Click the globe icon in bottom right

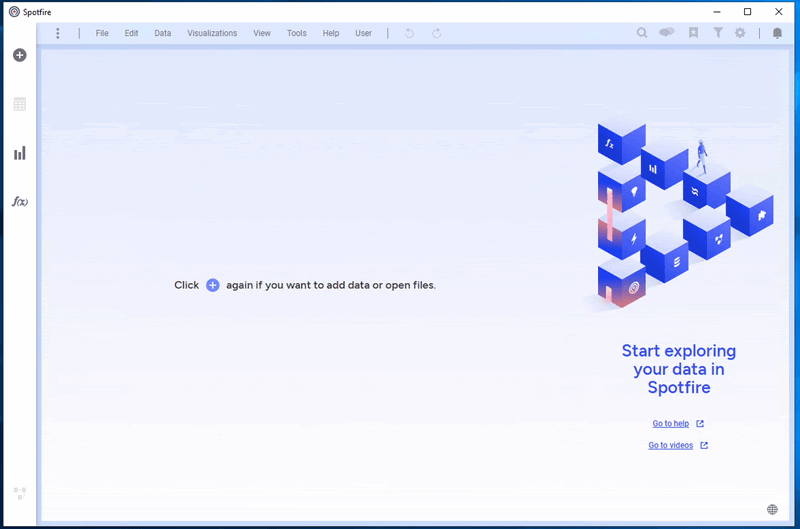(772, 509)
